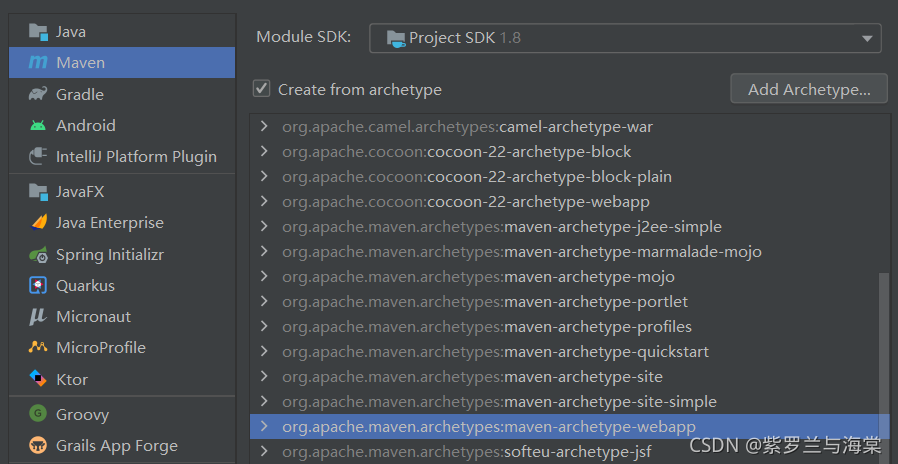The height and width of the screenshot is (464, 898).
Task: Expand cocoon-22-archetype-block-plain entry
Action: (264, 176)
